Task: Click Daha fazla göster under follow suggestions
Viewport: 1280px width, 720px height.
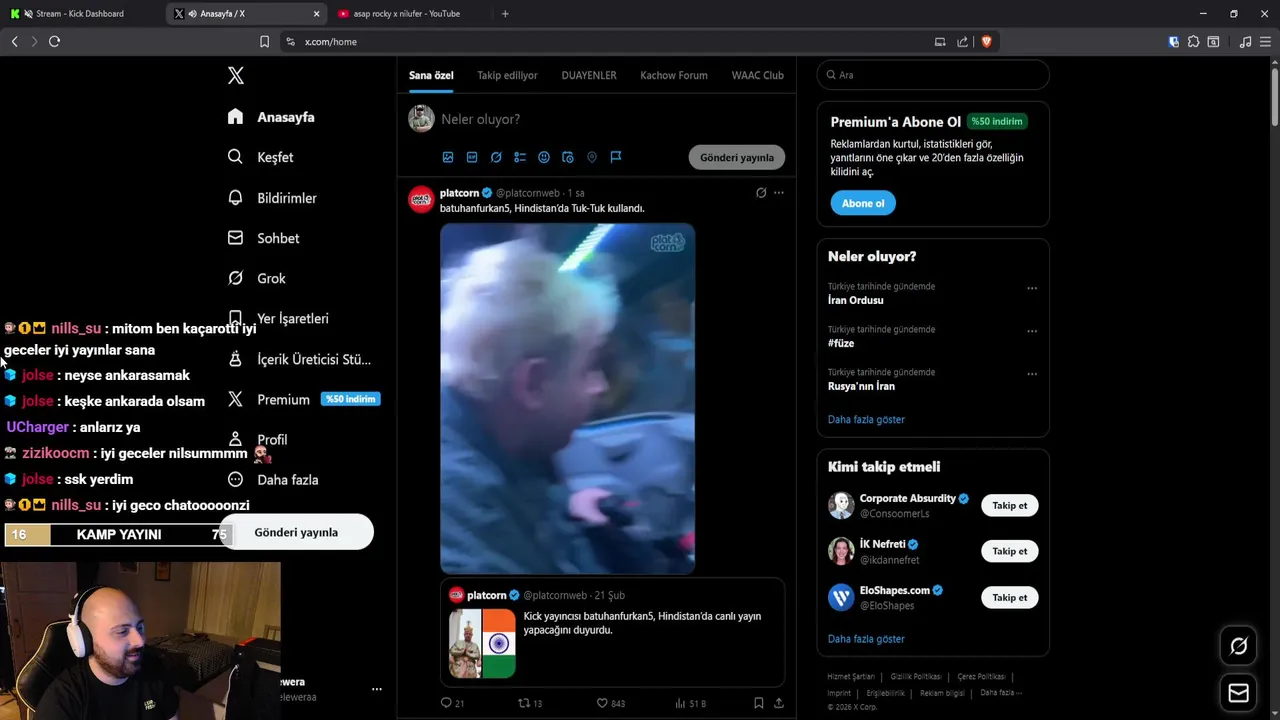Action: pyautogui.click(x=866, y=638)
